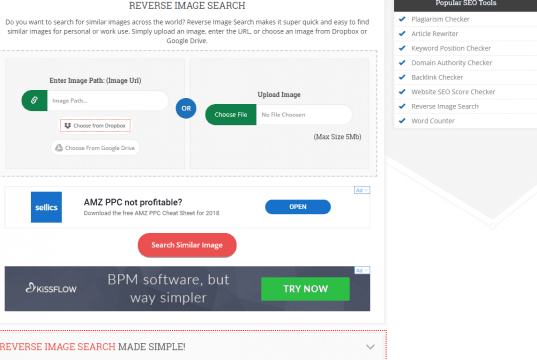Screen dimensions: 537x360
Task: Open the Word Counter tool
Action: tap(433, 121)
